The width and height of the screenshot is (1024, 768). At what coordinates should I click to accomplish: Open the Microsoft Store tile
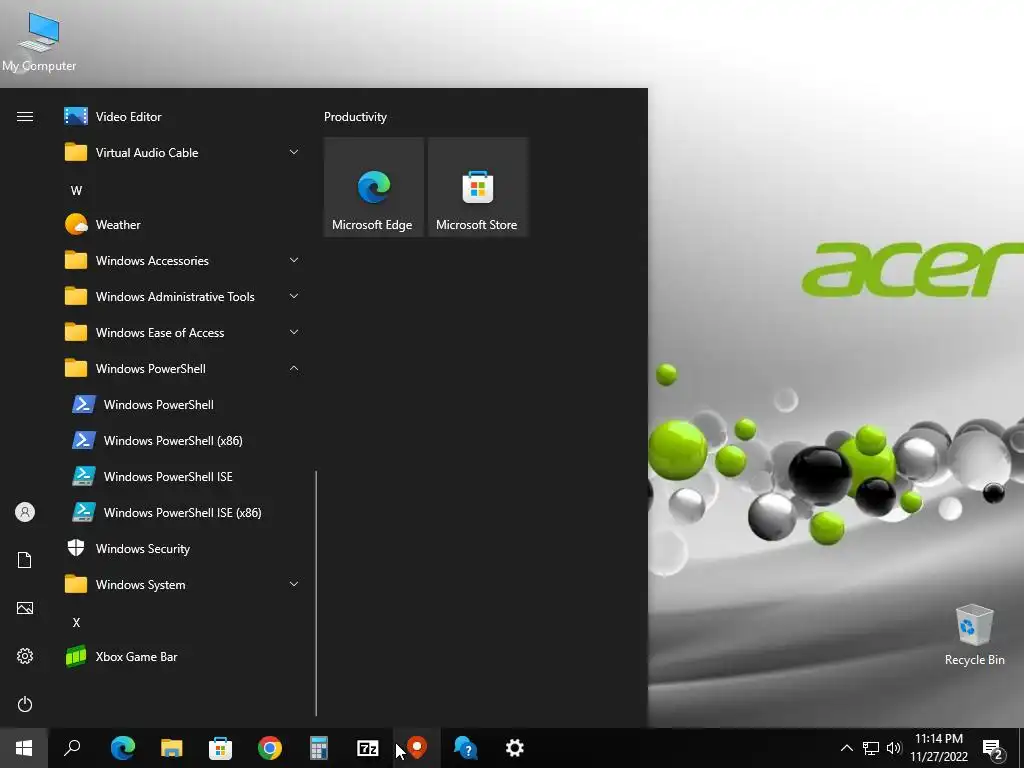477,187
